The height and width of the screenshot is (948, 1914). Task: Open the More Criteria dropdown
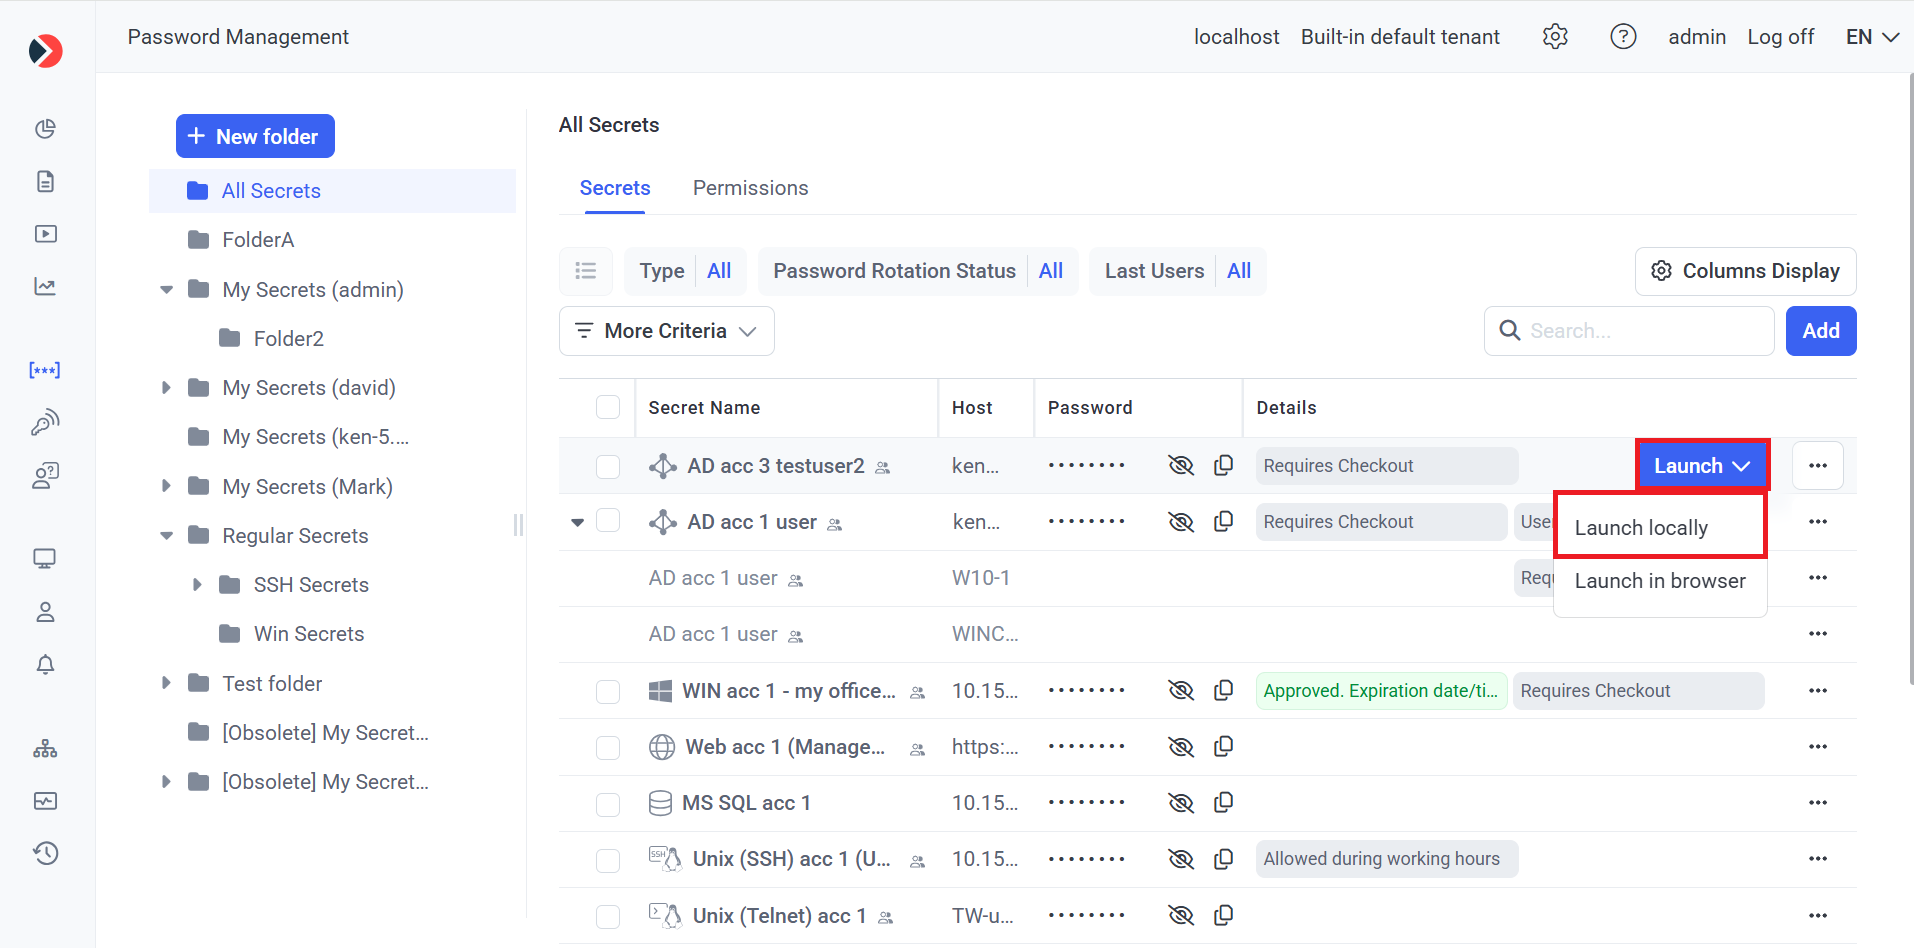pyautogui.click(x=666, y=331)
